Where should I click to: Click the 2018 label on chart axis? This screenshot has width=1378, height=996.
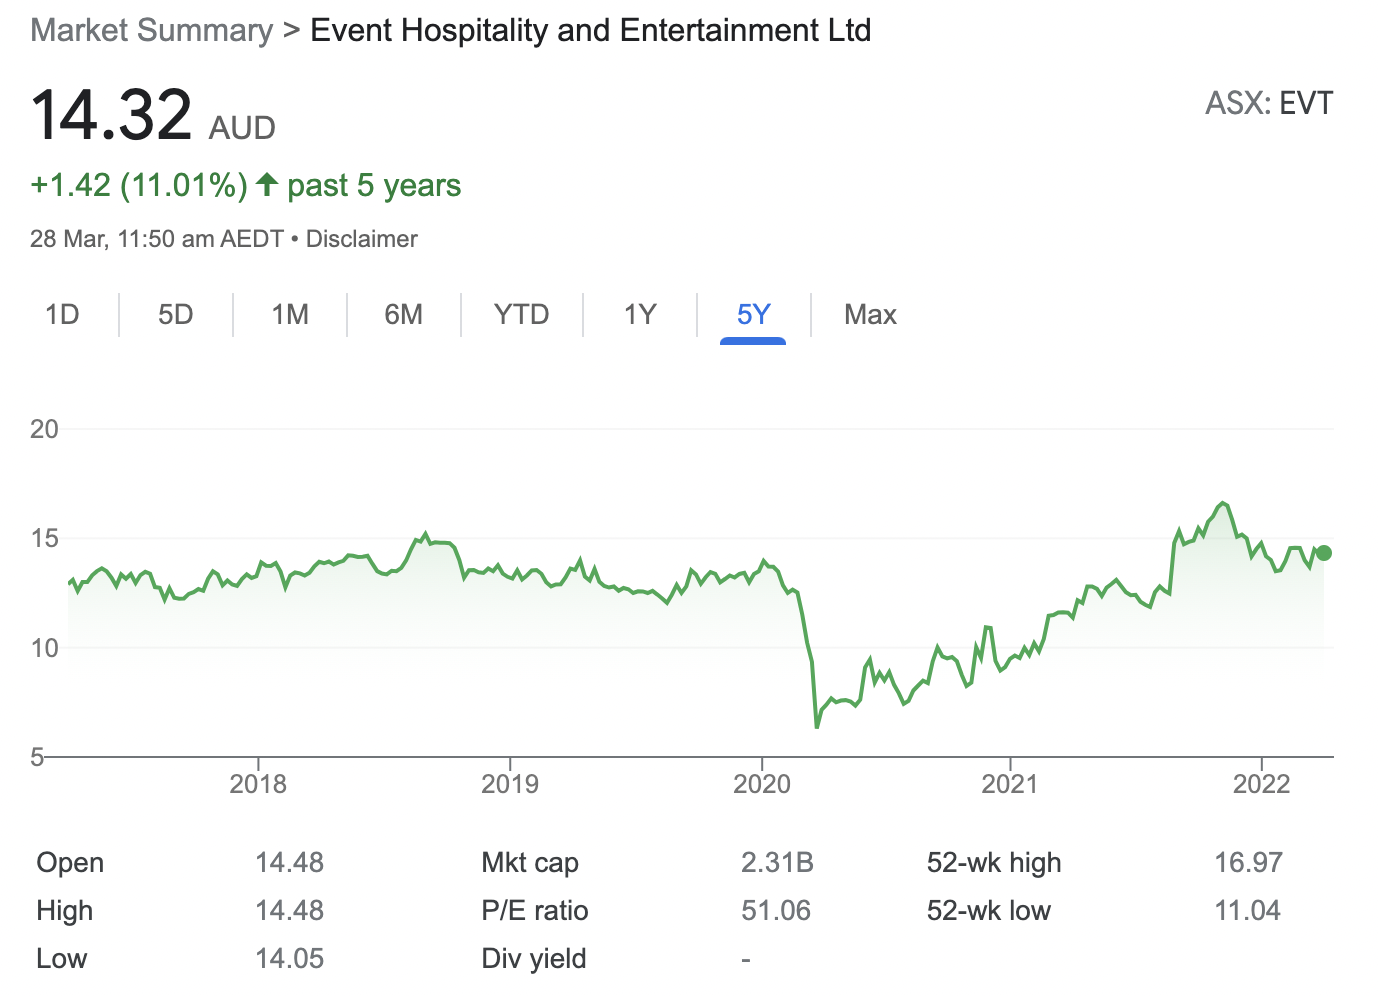pos(258,783)
